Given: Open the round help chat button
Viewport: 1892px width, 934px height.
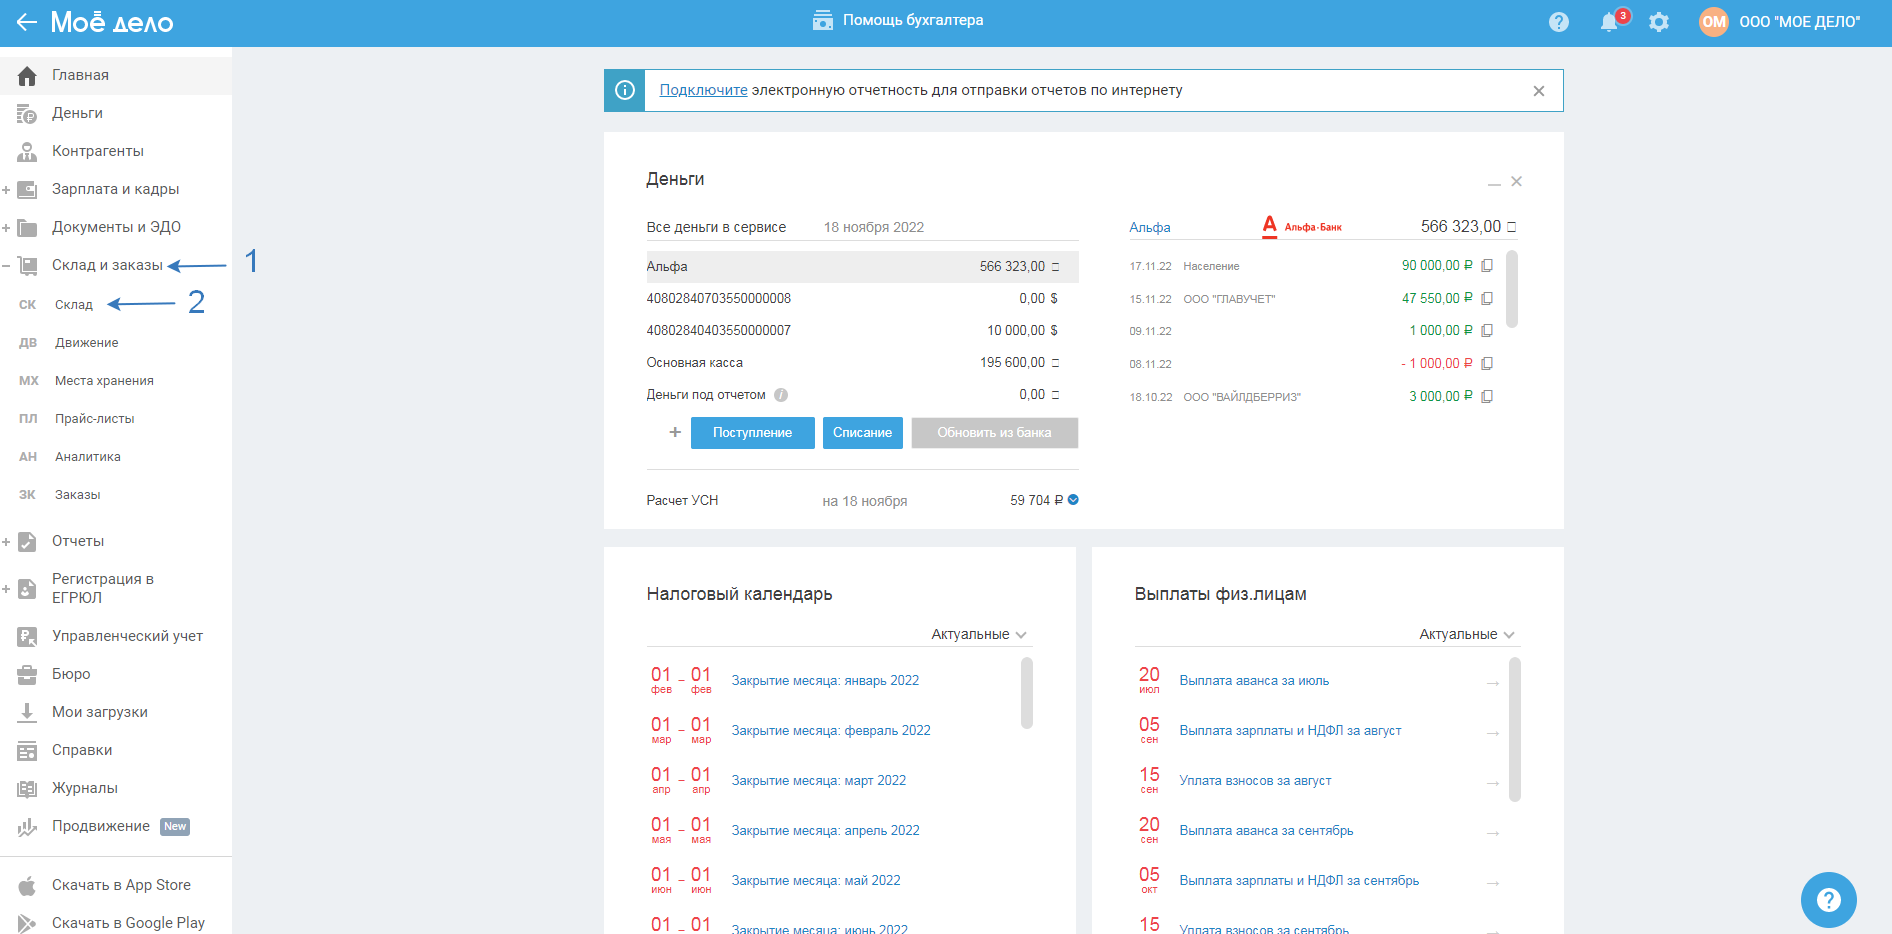Looking at the screenshot, I should click(1828, 900).
